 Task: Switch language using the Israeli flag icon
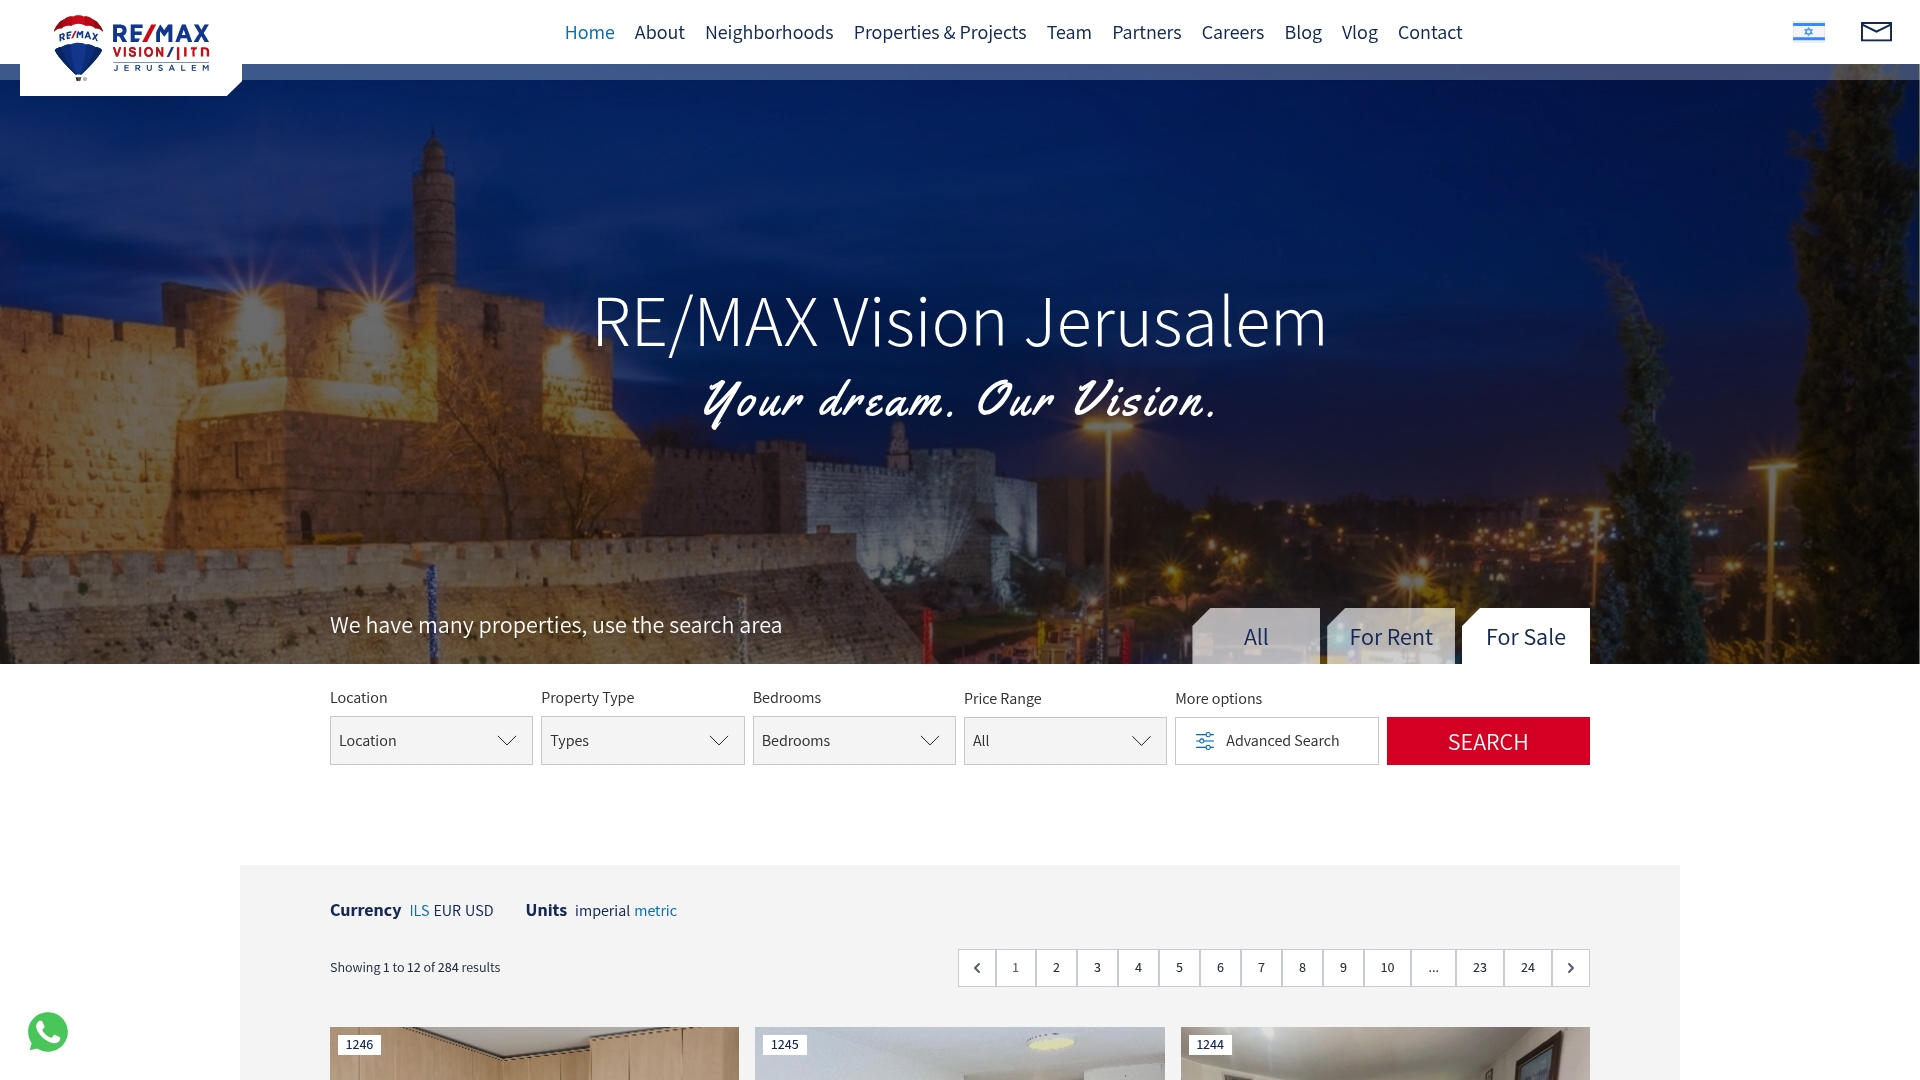[x=1808, y=31]
